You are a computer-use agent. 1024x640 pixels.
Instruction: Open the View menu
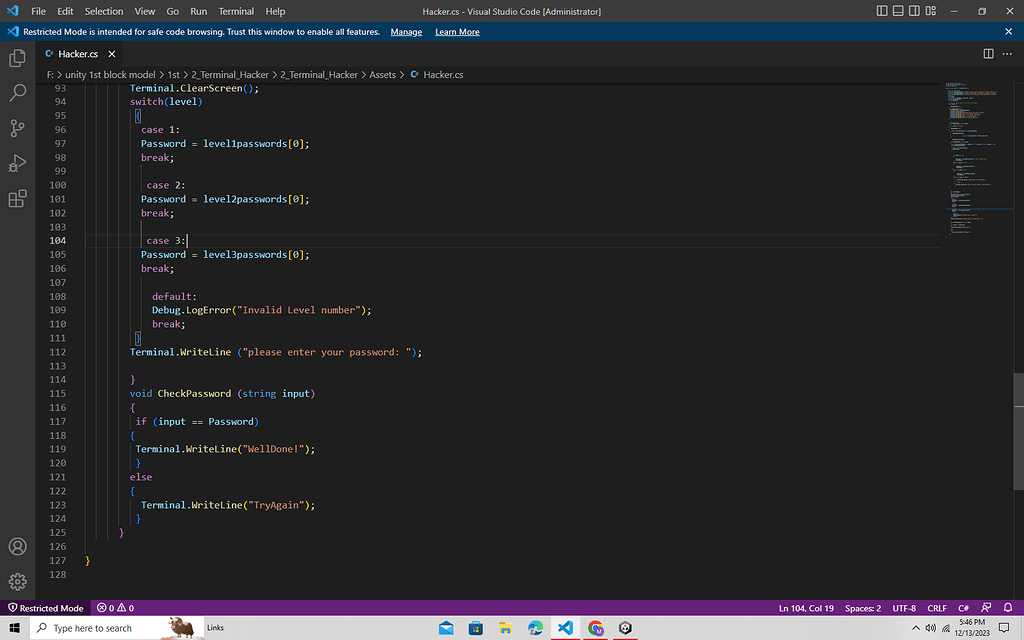(144, 11)
